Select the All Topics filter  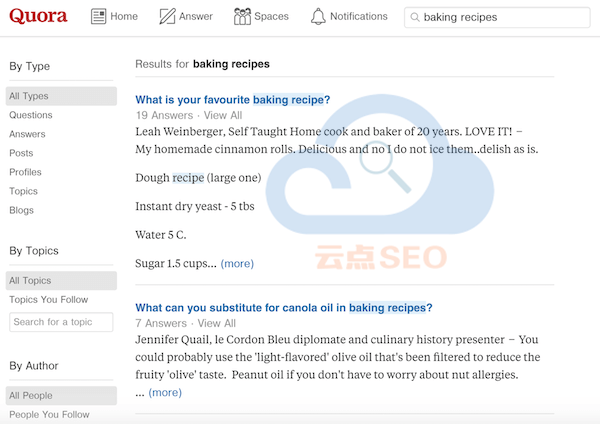[61, 280]
